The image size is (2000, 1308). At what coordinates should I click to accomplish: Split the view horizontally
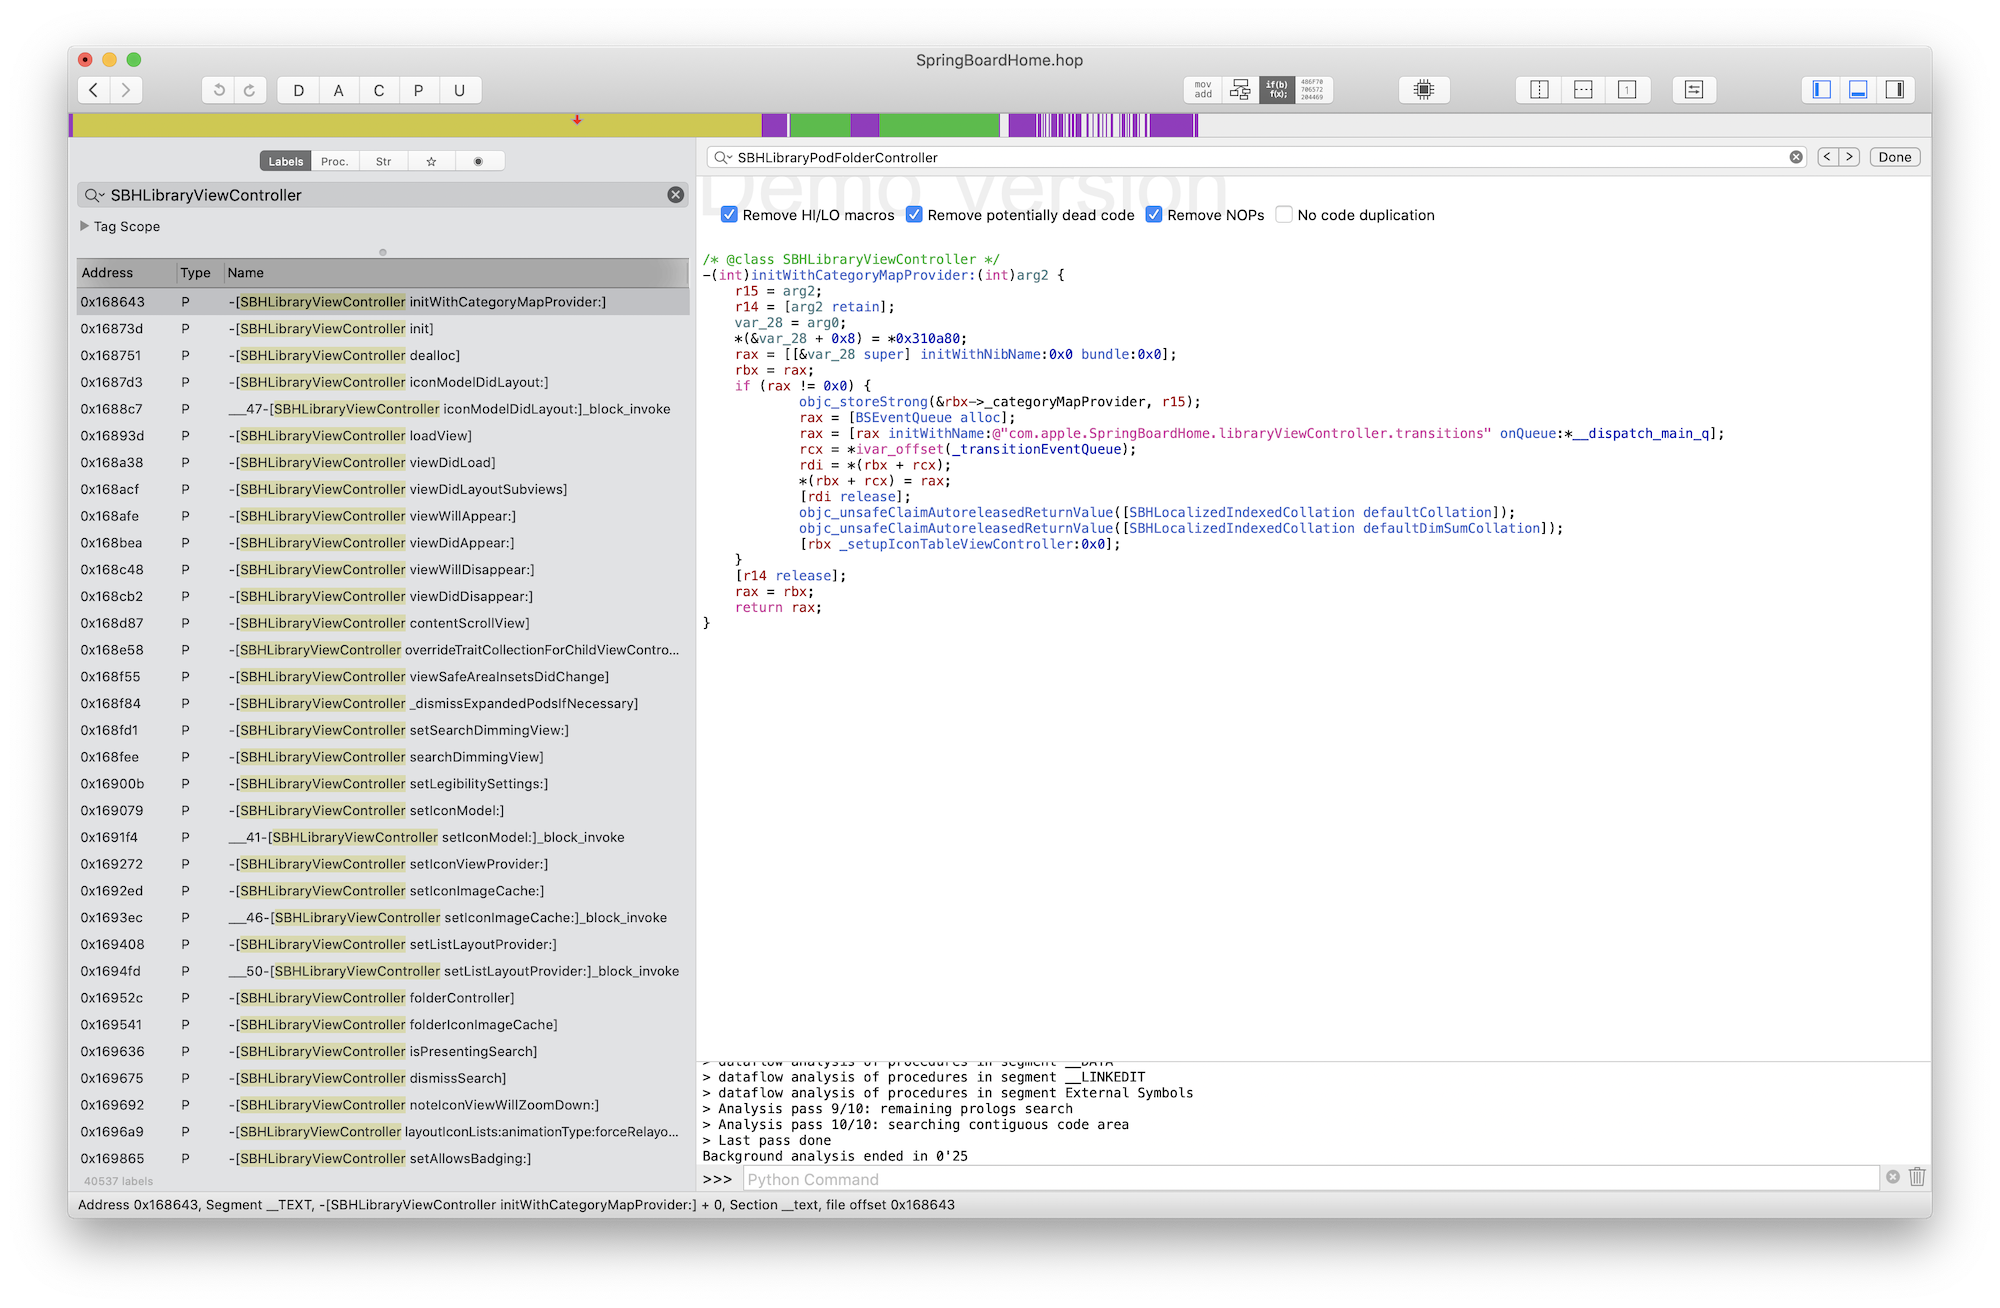1583,90
